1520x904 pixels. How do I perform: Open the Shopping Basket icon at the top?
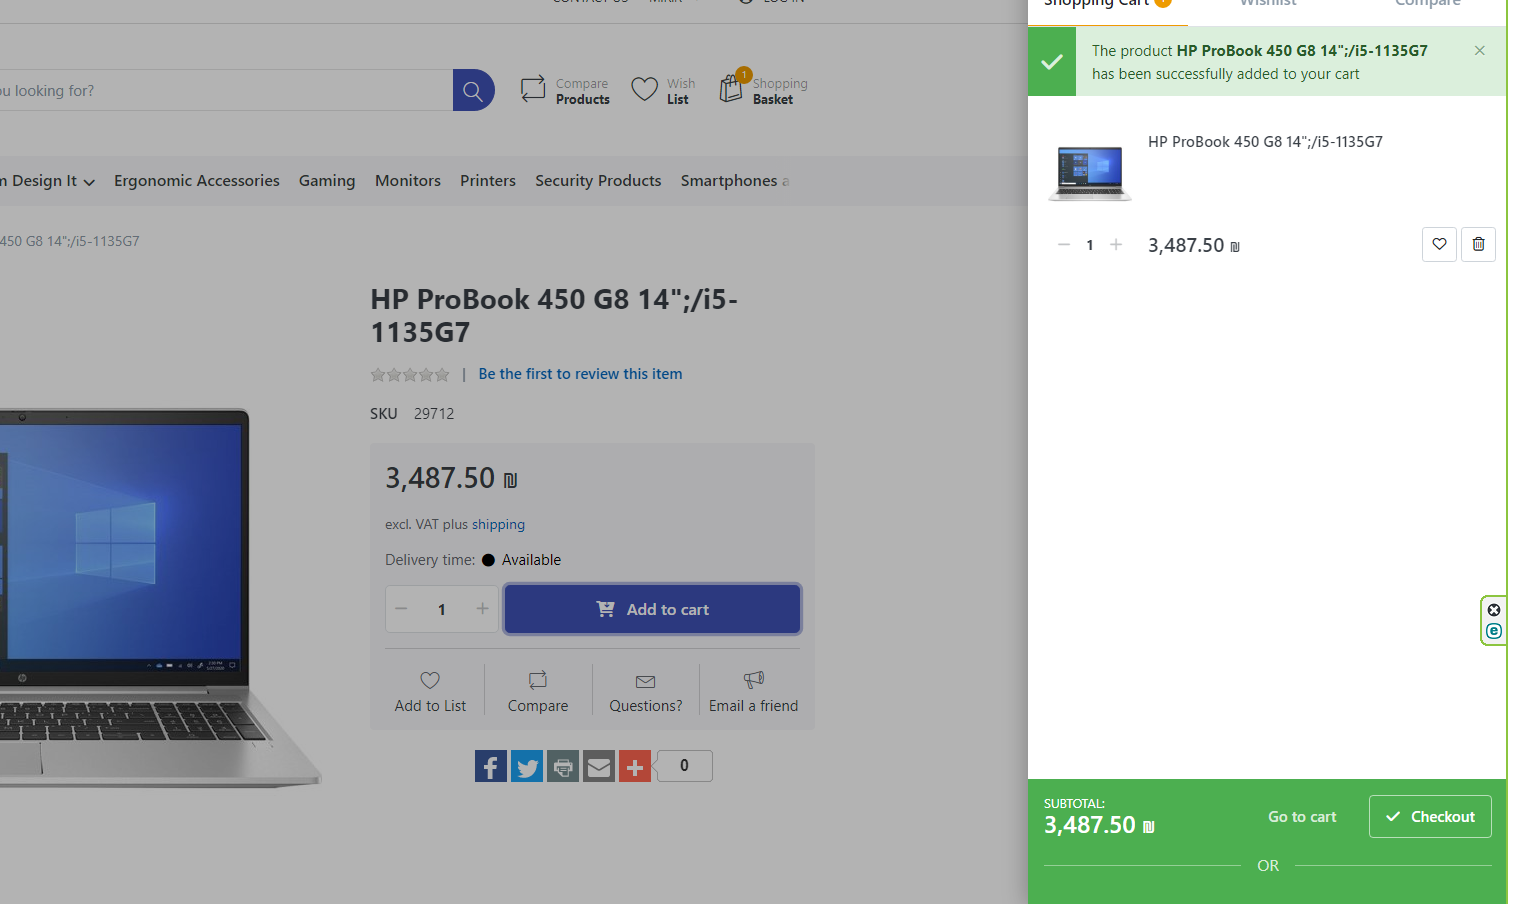[729, 88]
